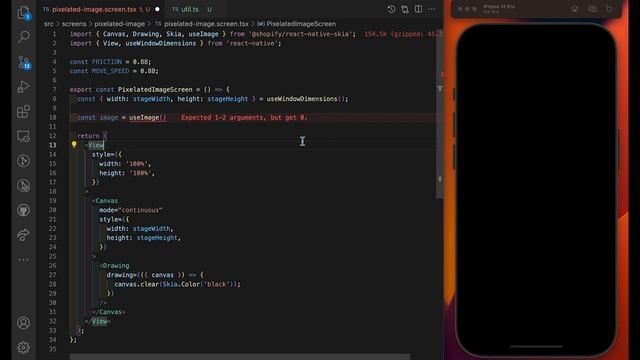This screenshot has height=360, width=640.
Task: Click 'react-native' import string on line 2
Action: click(252, 43)
